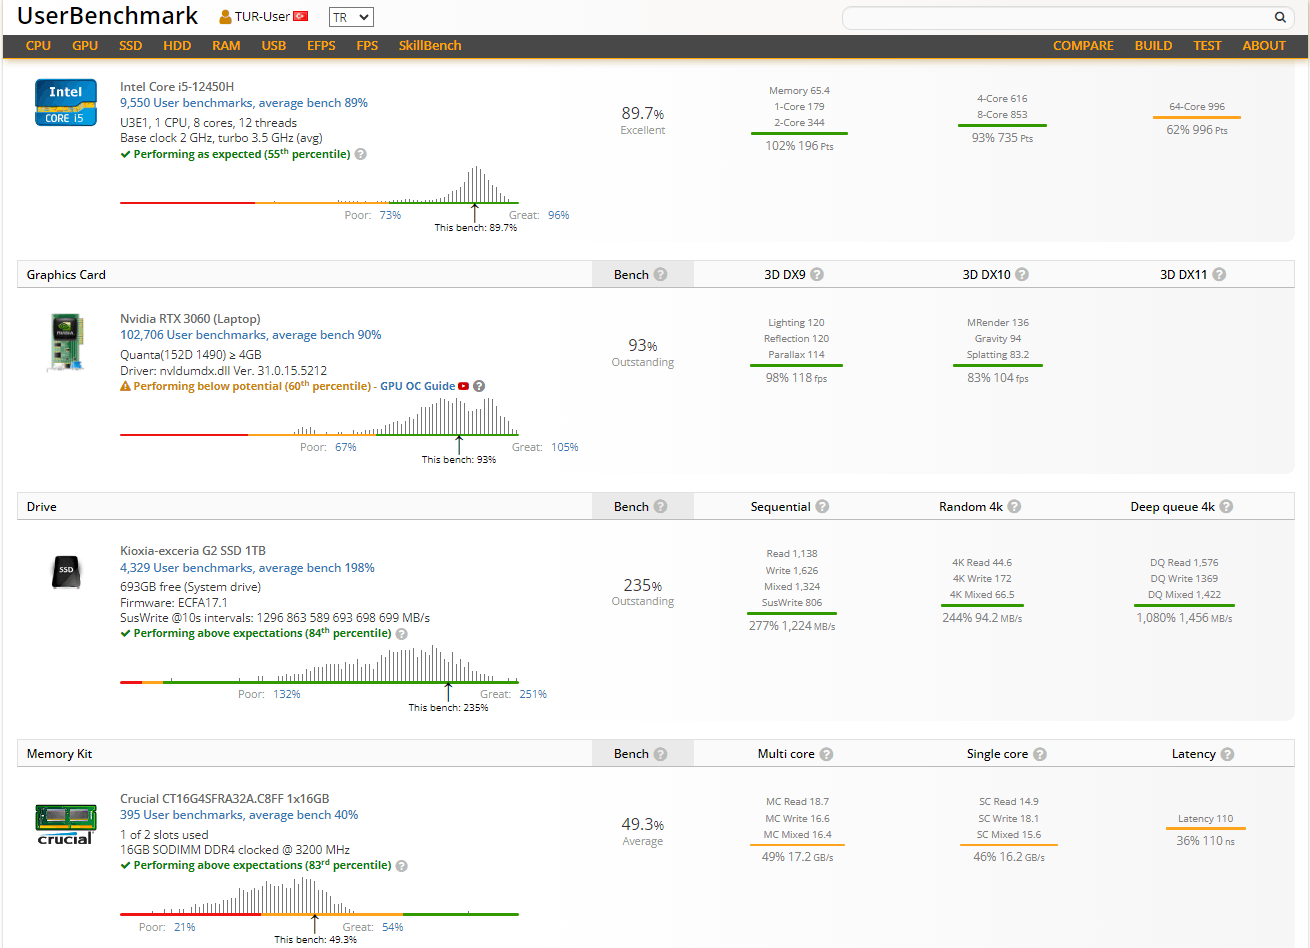The height and width of the screenshot is (948, 1310).
Task: Open help icon next to 3D DX9
Action: (817, 274)
